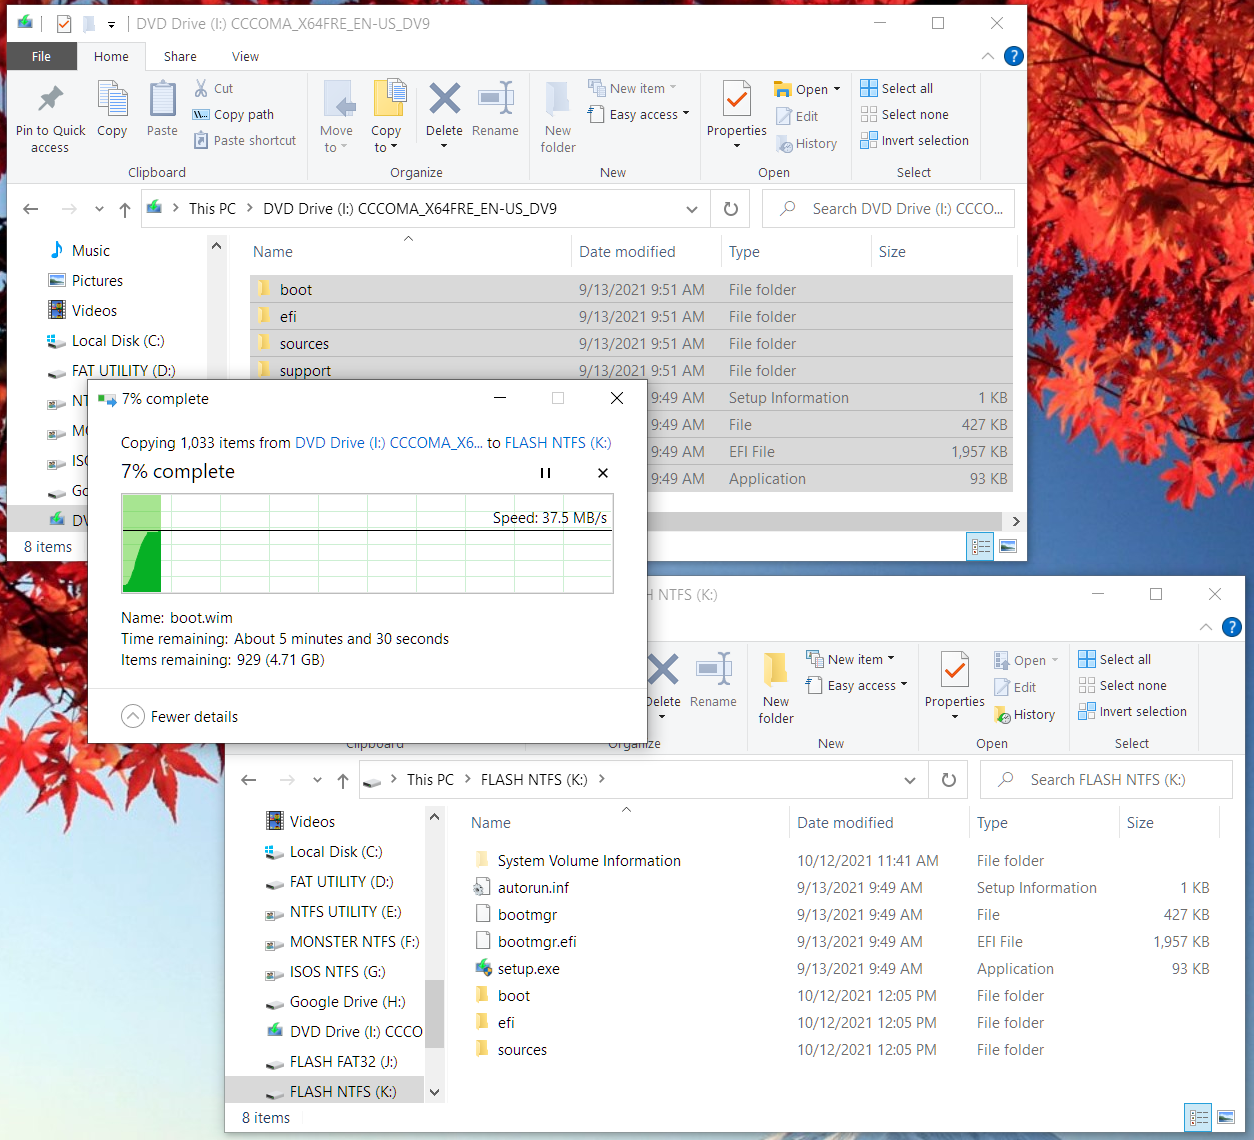Click New folder in FLASH NTFS window ribbon
1254x1140 pixels.
coord(776,689)
